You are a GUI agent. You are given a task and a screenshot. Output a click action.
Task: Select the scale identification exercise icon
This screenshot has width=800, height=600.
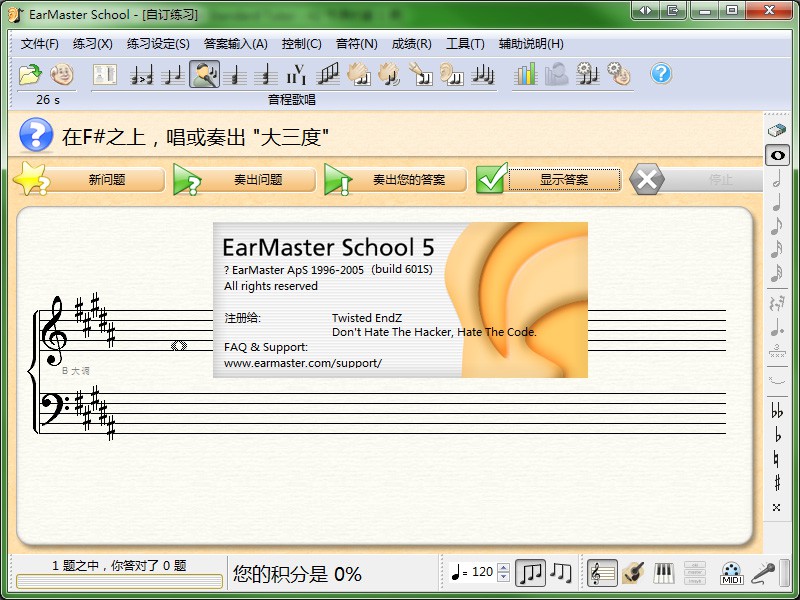[x=328, y=75]
